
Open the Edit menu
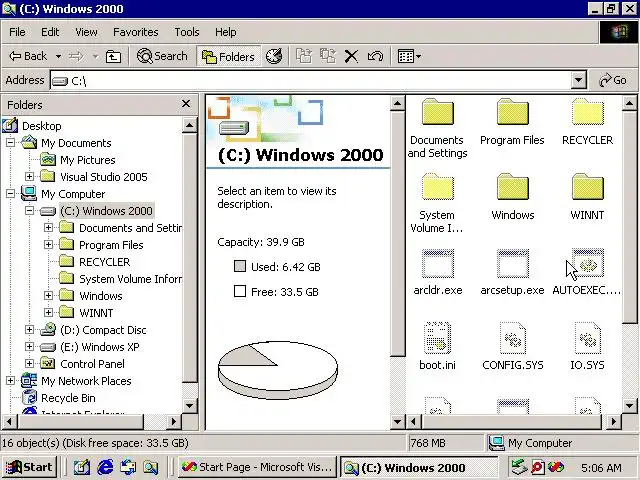click(50, 32)
